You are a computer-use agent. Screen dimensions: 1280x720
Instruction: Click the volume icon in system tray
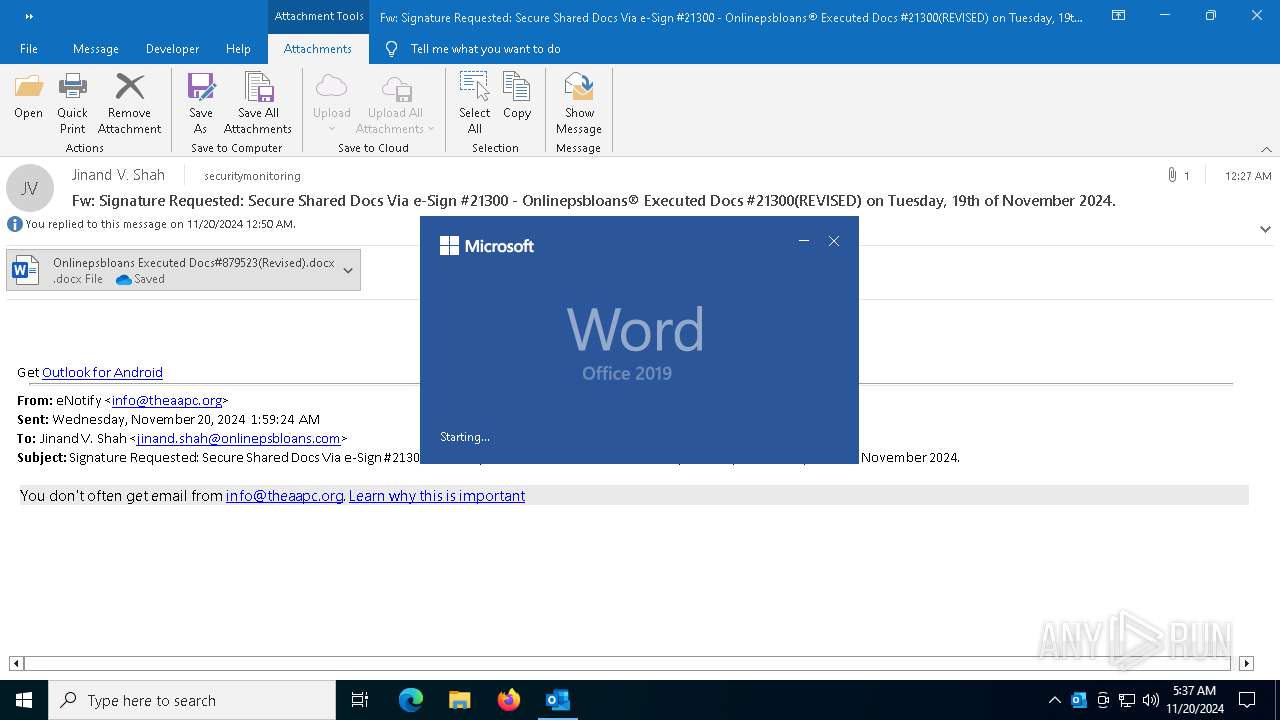click(1151, 700)
